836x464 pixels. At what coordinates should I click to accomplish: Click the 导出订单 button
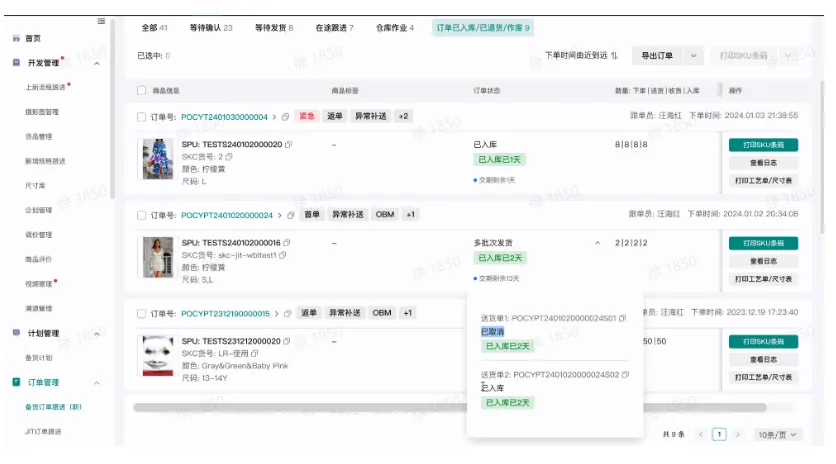click(x=657, y=55)
